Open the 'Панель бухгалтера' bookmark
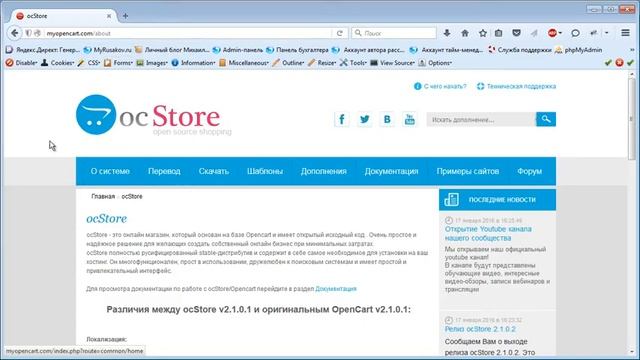This screenshot has height=360, width=640. tap(297, 50)
